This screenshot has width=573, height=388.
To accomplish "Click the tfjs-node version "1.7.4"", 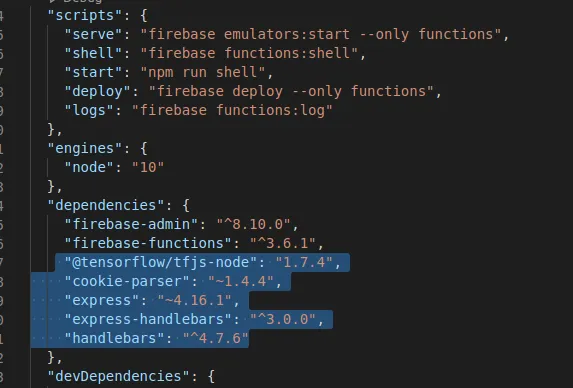I will coord(304,262).
